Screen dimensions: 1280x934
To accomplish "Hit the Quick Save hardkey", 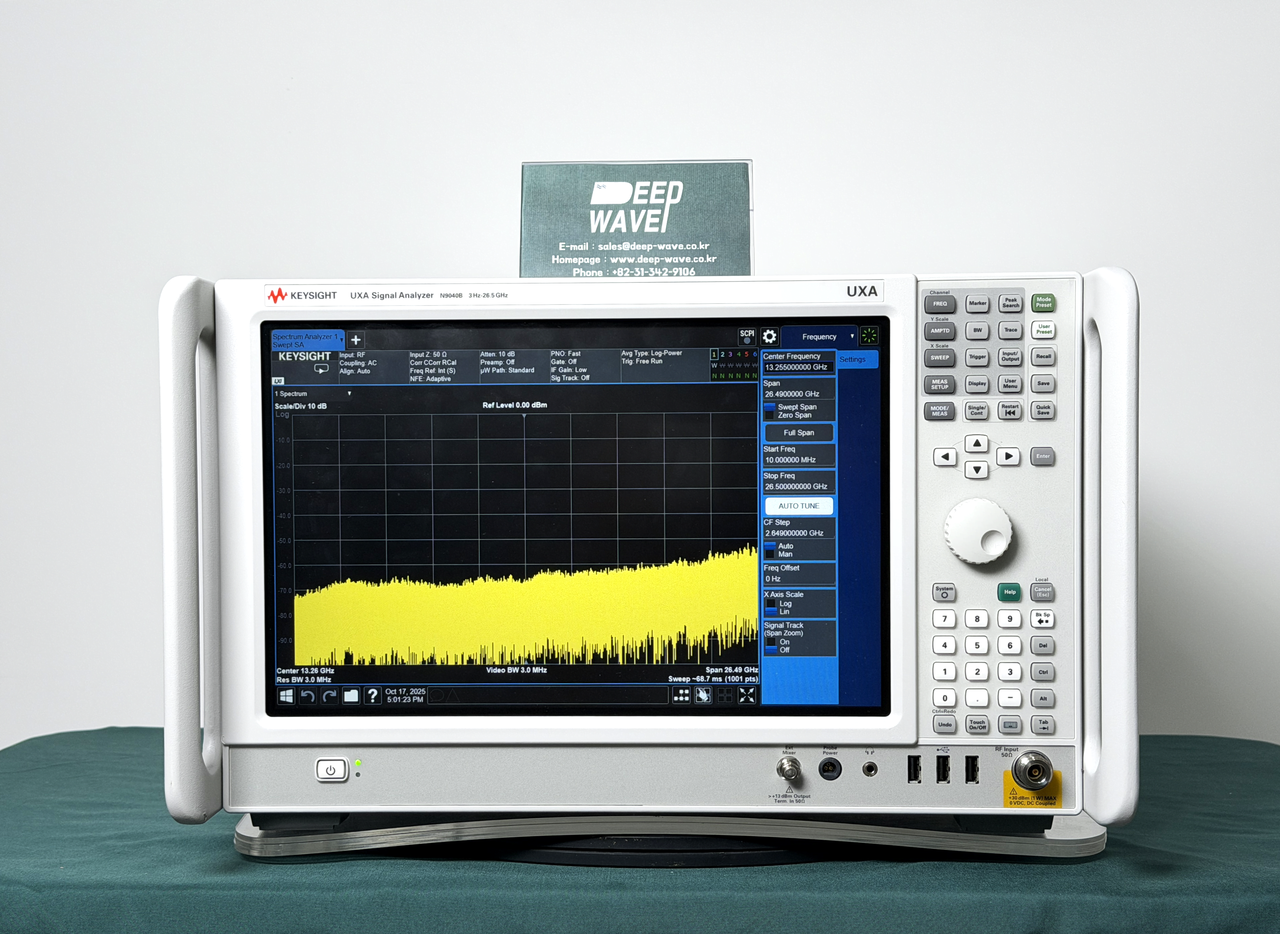I will coord(1043,410).
